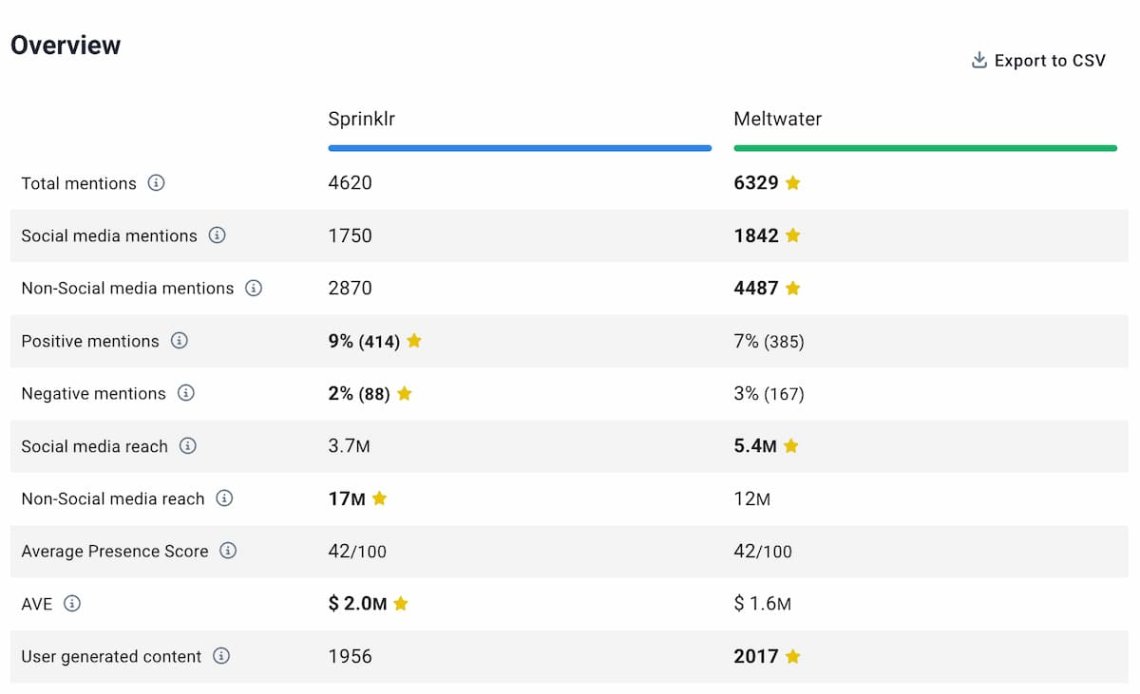This screenshot has width=1140, height=694.
Task: Click the Average Presence Score info icon
Action: pos(228,551)
